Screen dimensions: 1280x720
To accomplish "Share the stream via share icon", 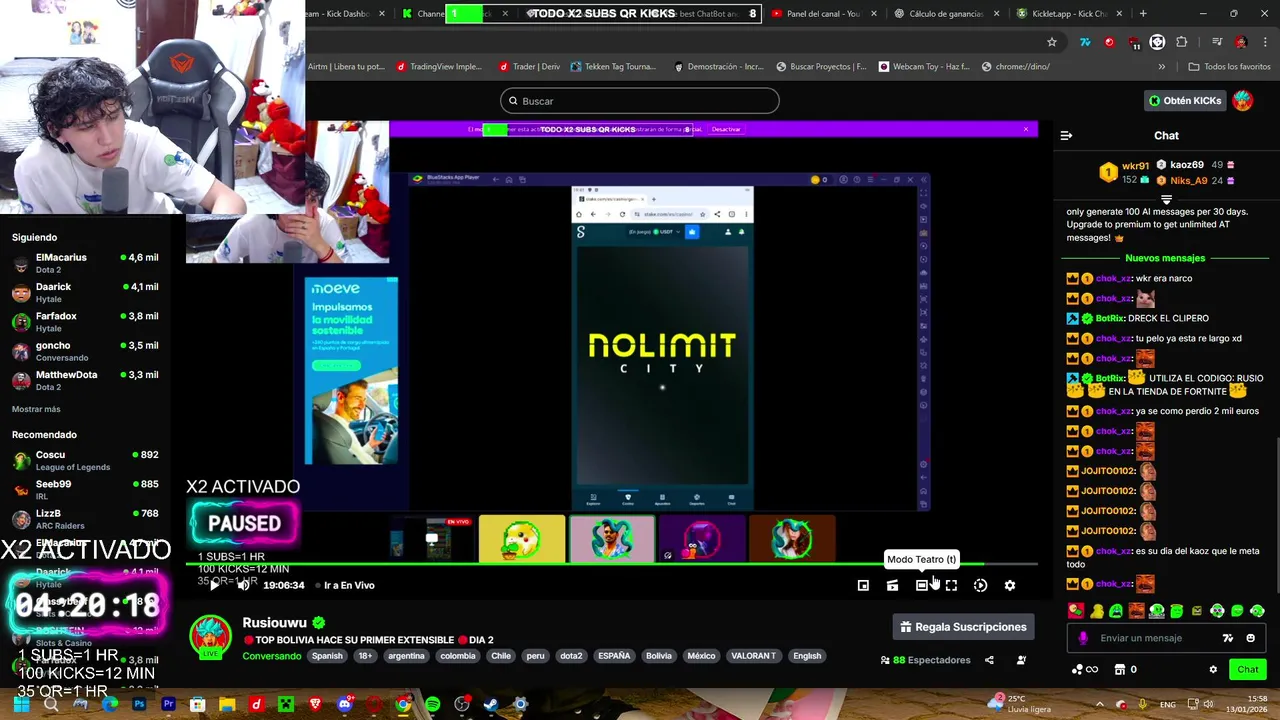I will click(x=989, y=660).
